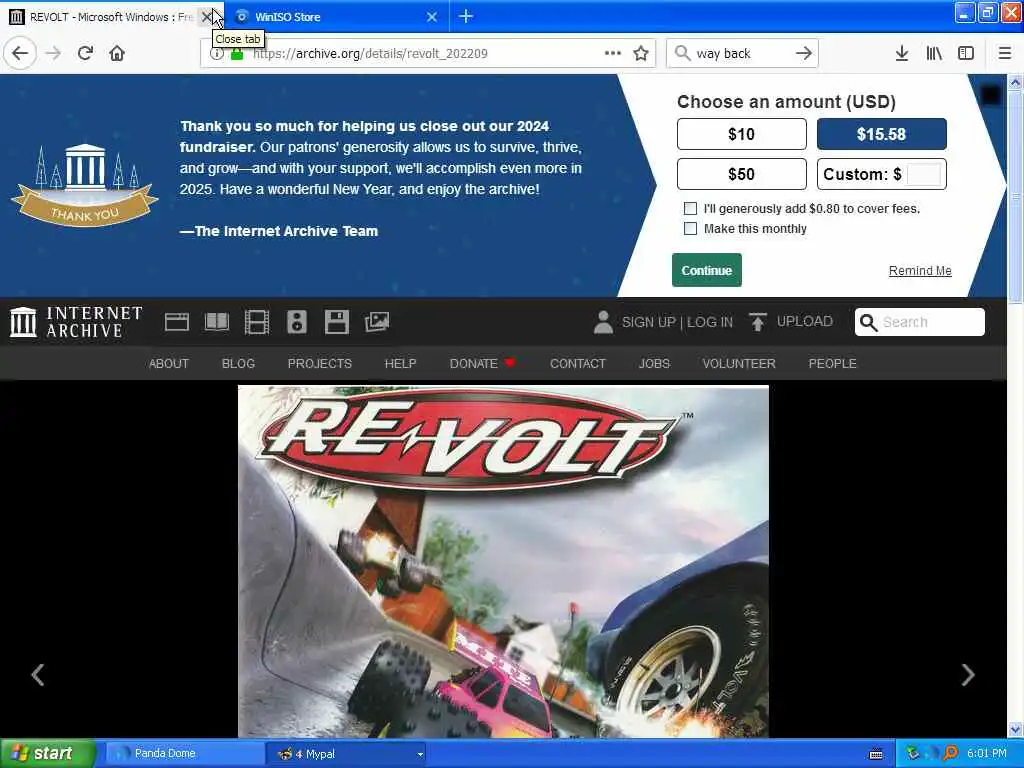
Task: Open the DONATE menu item
Action: click(x=482, y=364)
